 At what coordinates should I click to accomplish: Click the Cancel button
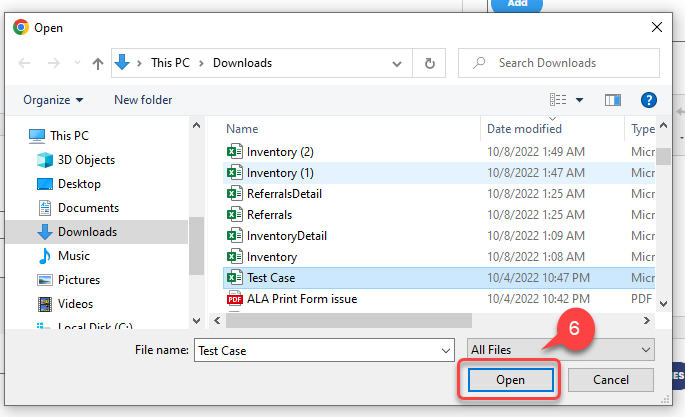[x=611, y=380]
